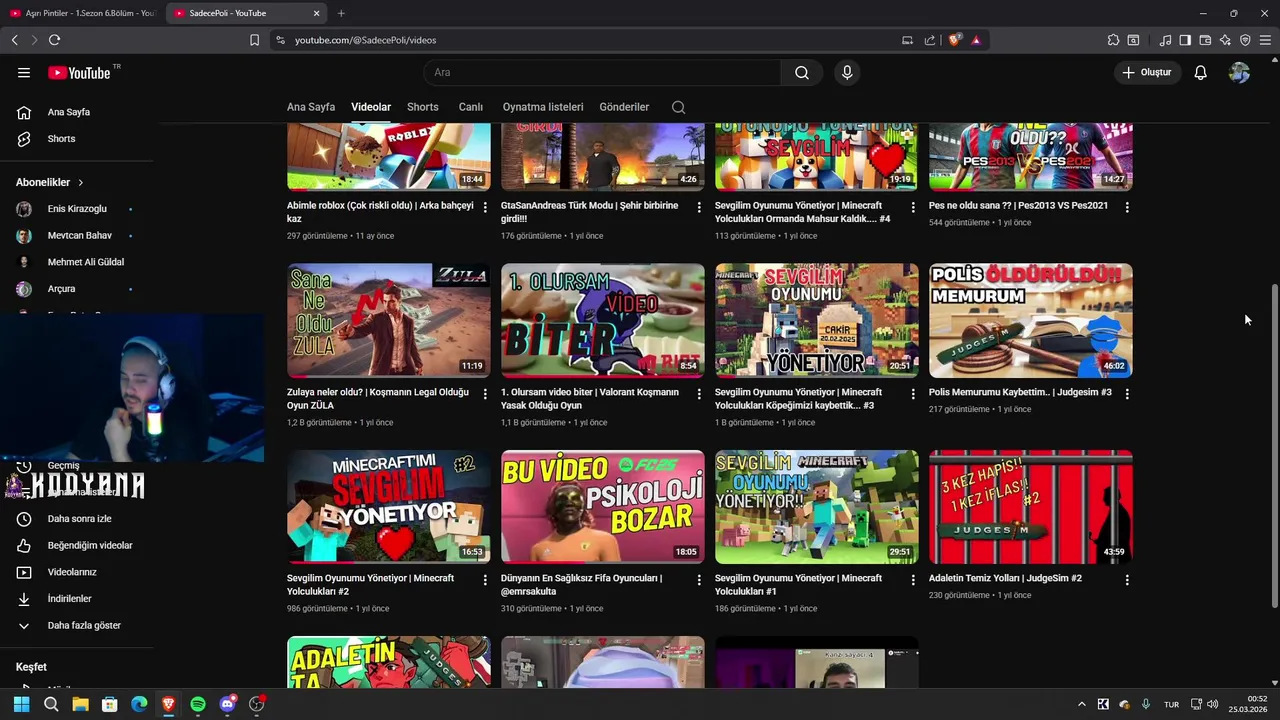
Task: Open options menu for Polis Memurumu Kaybettim video
Action: tap(1127, 394)
